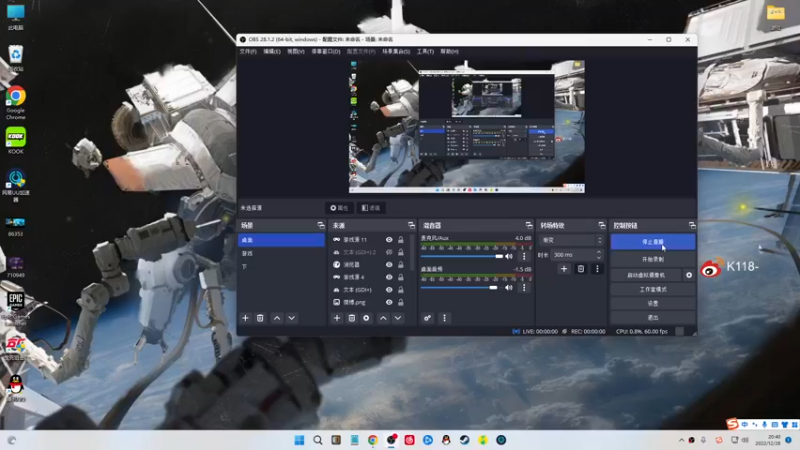Move the scene down with the down arrow
Viewport: 800px width, 450px height.
click(292, 318)
